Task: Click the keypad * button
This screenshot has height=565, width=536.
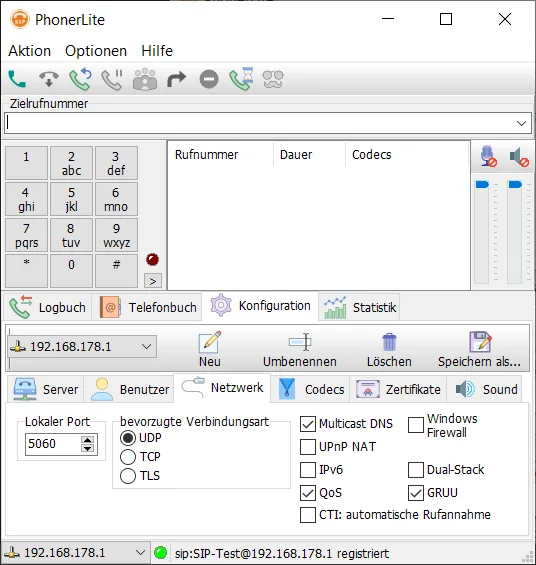Action: [x=26, y=271]
